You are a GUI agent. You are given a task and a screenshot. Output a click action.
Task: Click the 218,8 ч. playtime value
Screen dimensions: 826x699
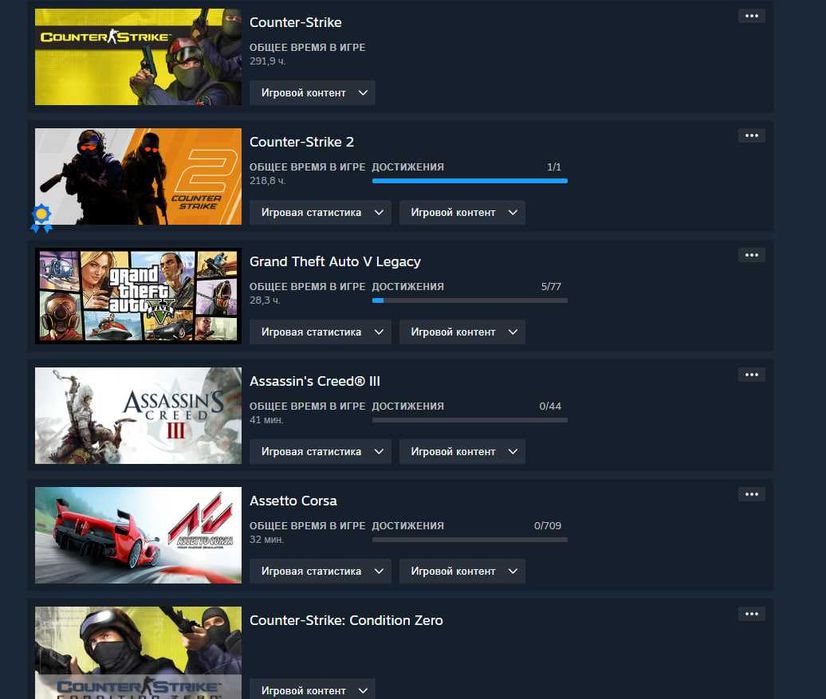268,181
